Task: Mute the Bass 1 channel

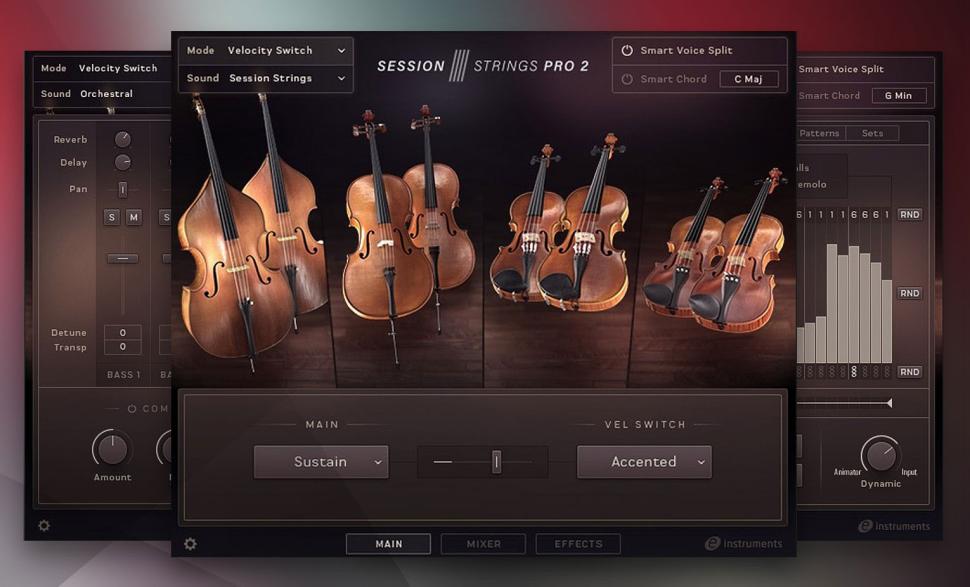Action: pos(132,216)
